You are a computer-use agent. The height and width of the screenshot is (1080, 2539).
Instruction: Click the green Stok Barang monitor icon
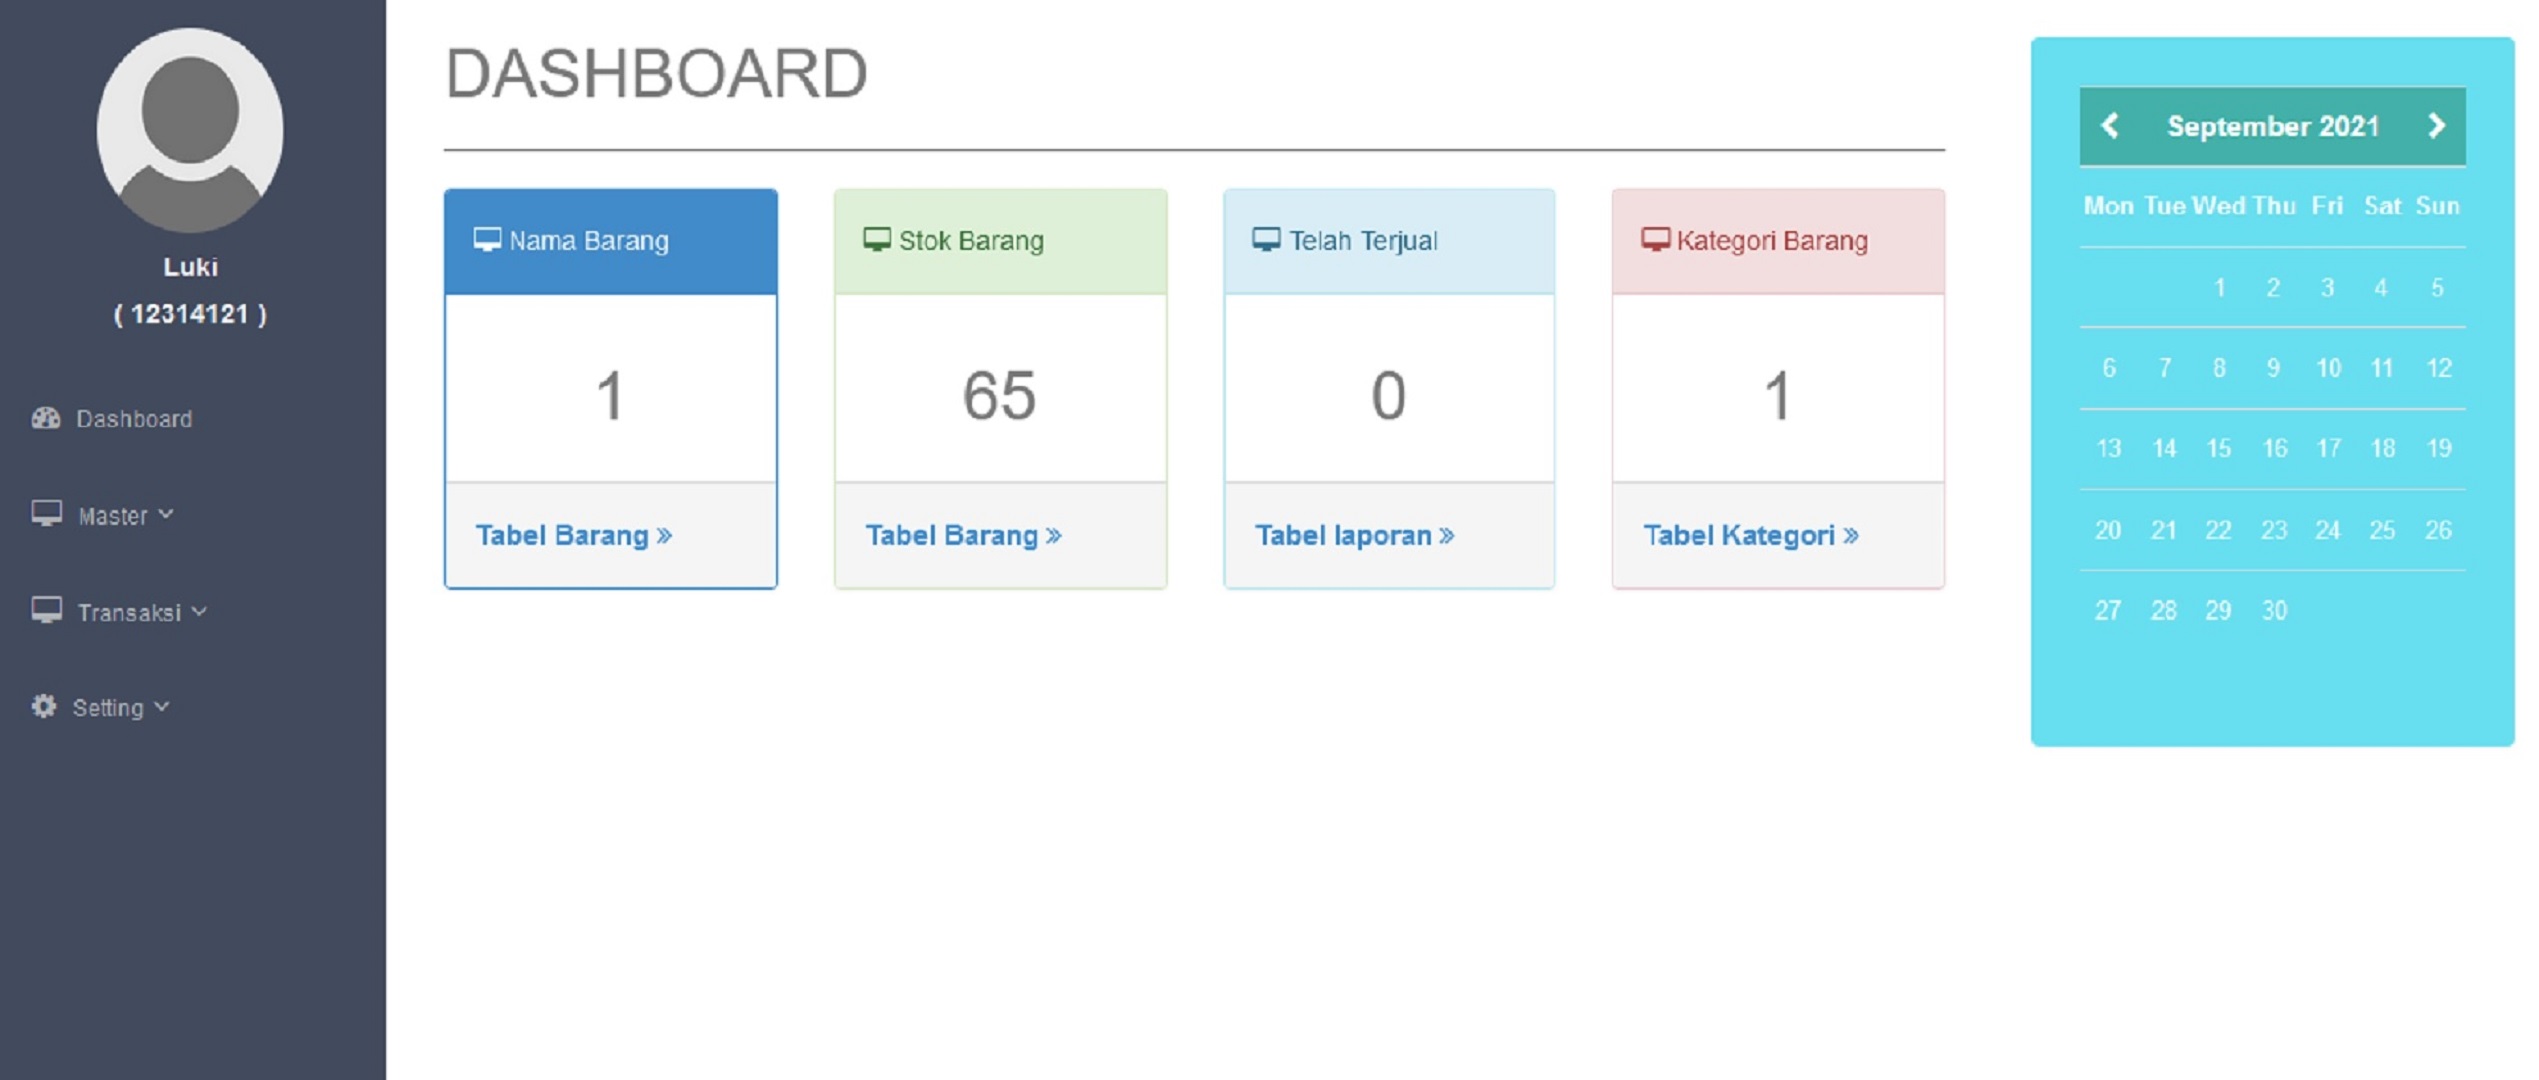(x=877, y=240)
